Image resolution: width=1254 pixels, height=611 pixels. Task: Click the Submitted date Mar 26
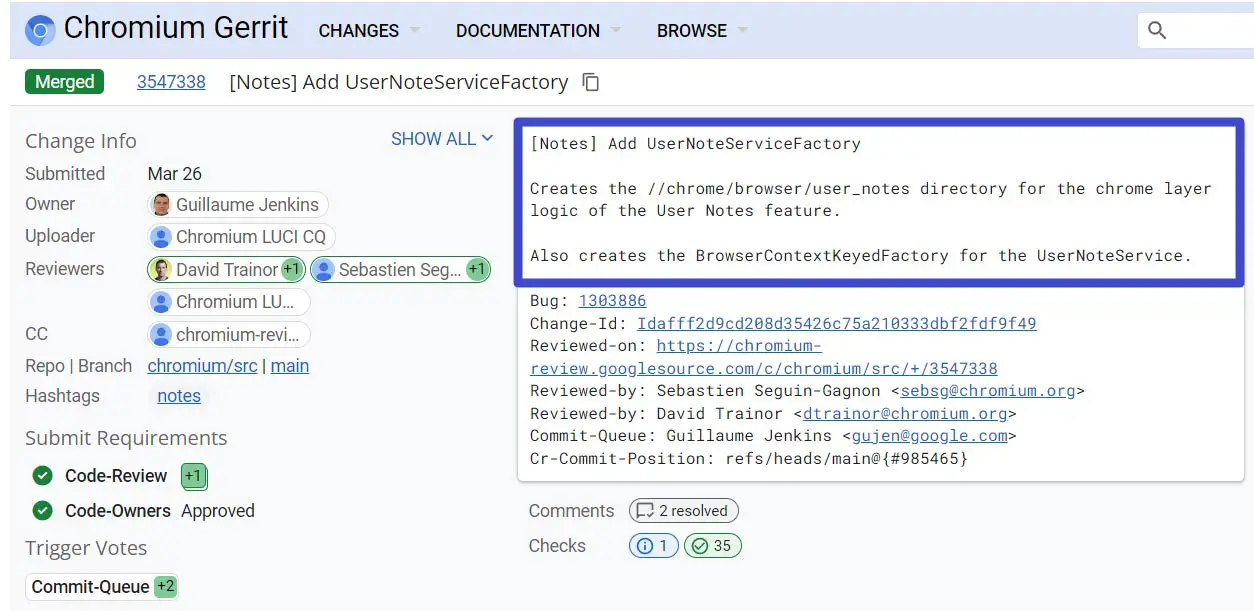pyautogui.click(x=175, y=174)
